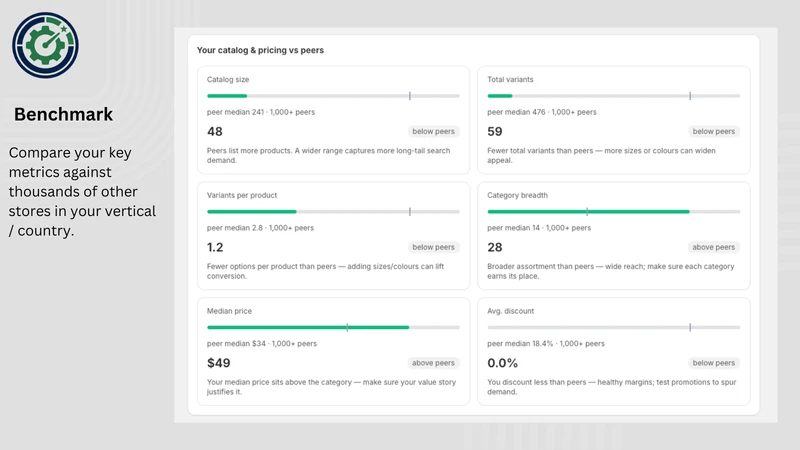Click above peers badge in Category breadth
This screenshot has width=800, height=450.
[713, 247]
